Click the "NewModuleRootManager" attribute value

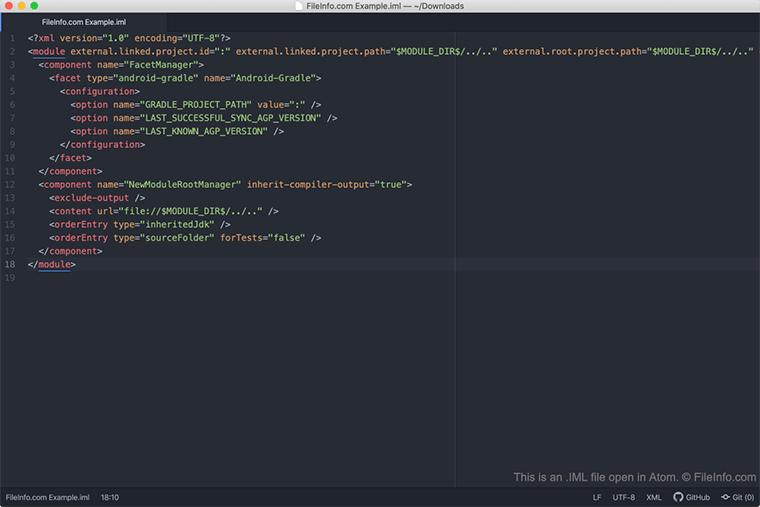tap(183, 184)
